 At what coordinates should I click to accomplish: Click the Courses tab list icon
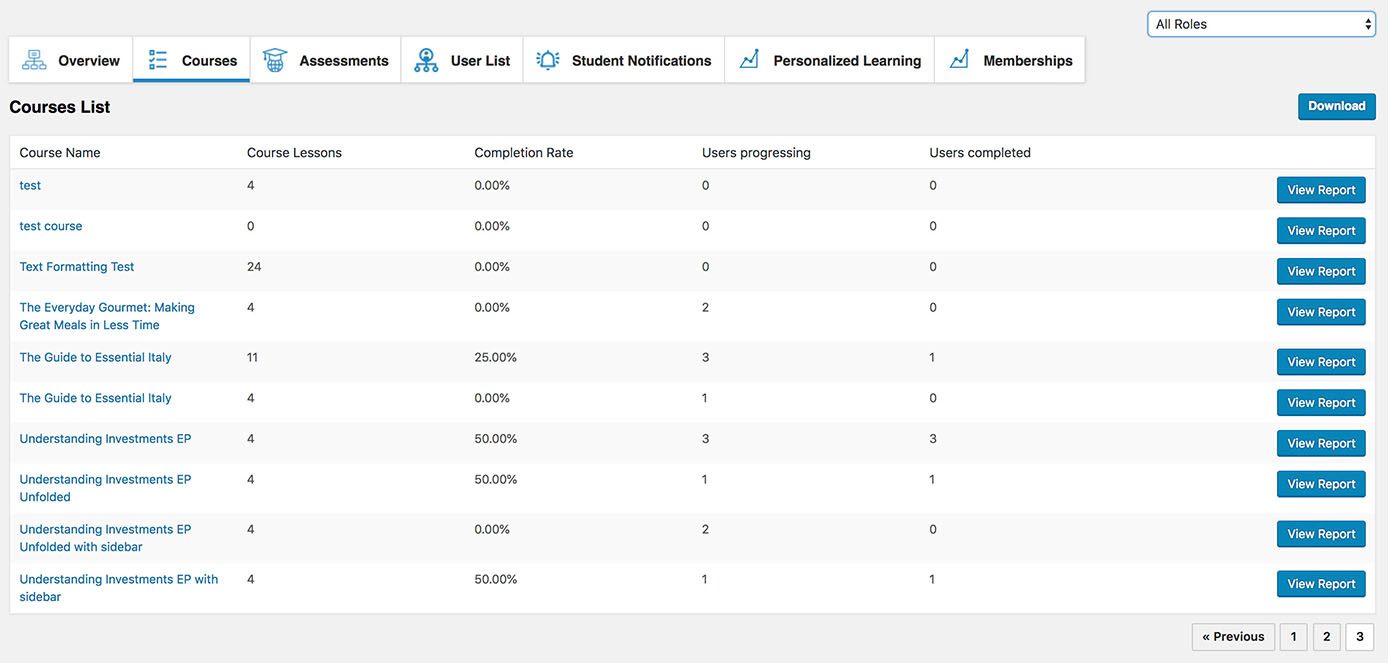(x=158, y=60)
